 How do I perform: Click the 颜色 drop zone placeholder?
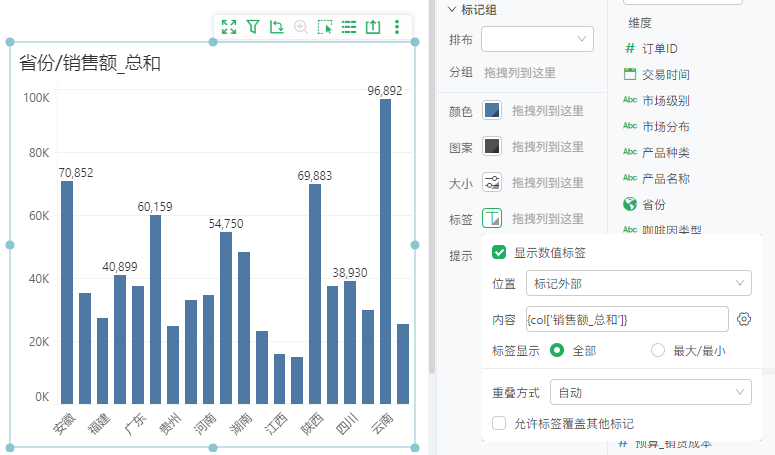548,111
